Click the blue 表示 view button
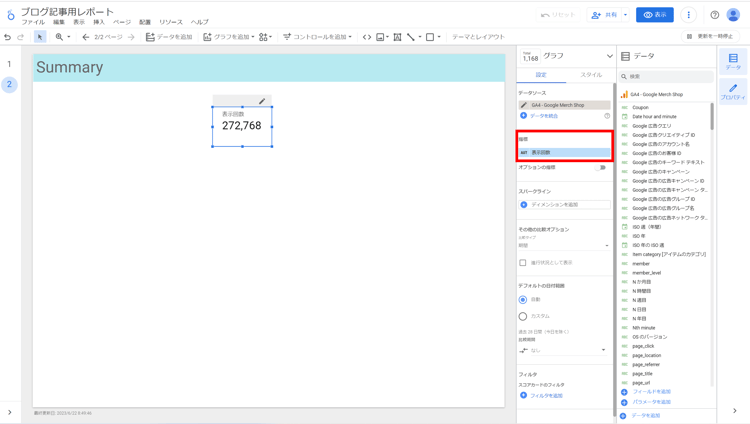The height and width of the screenshot is (424, 750). (655, 15)
